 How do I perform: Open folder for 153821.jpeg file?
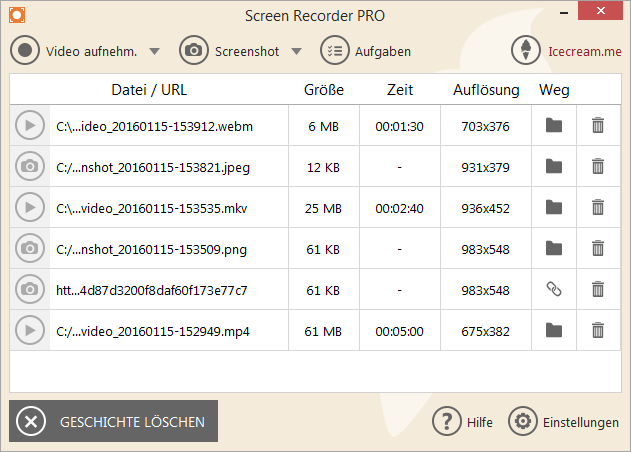[554, 166]
